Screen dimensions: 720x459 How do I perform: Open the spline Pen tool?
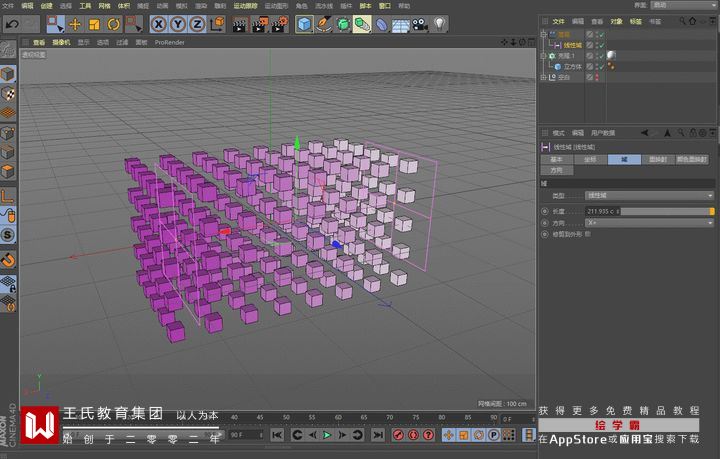coord(324,24)
